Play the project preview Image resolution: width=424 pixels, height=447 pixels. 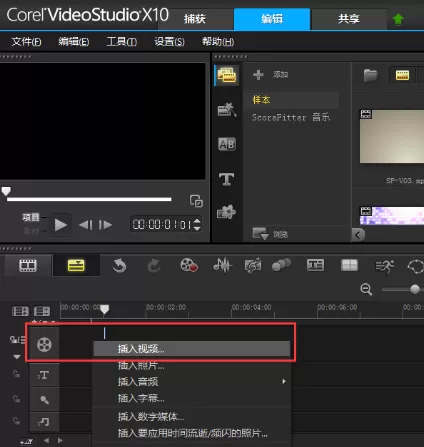coord(60,225)
